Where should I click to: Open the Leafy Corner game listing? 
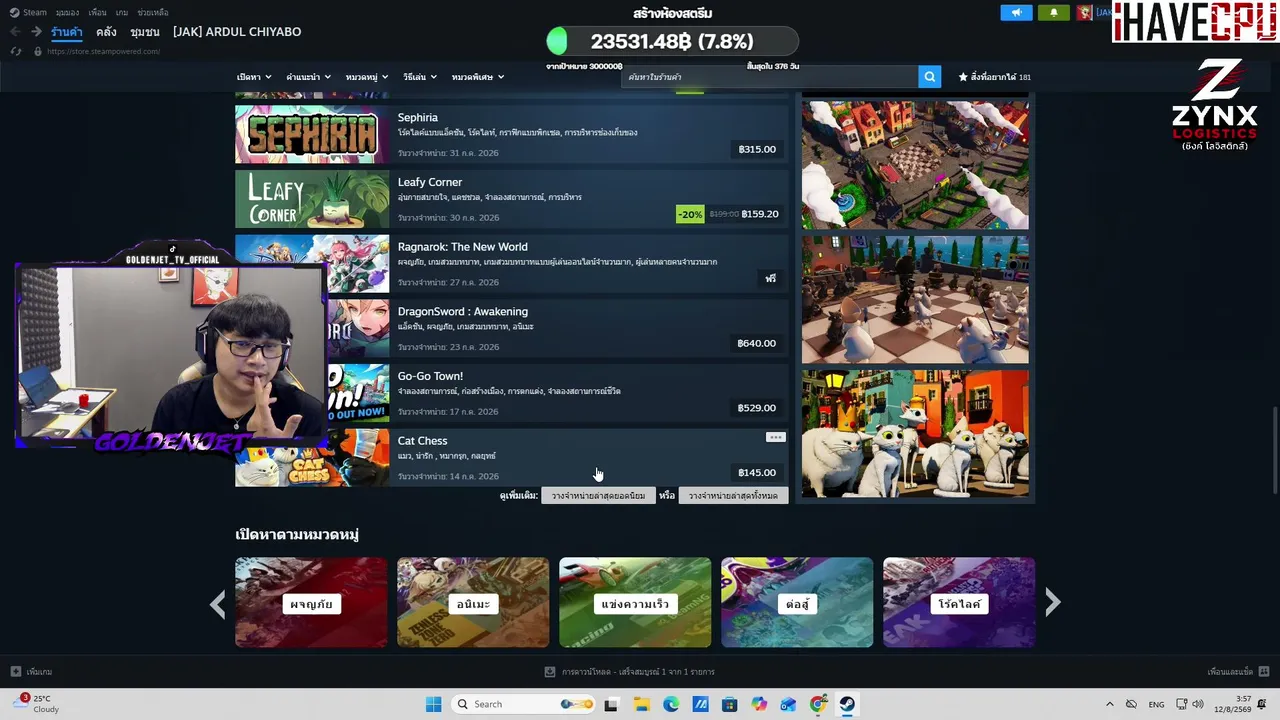512,199
